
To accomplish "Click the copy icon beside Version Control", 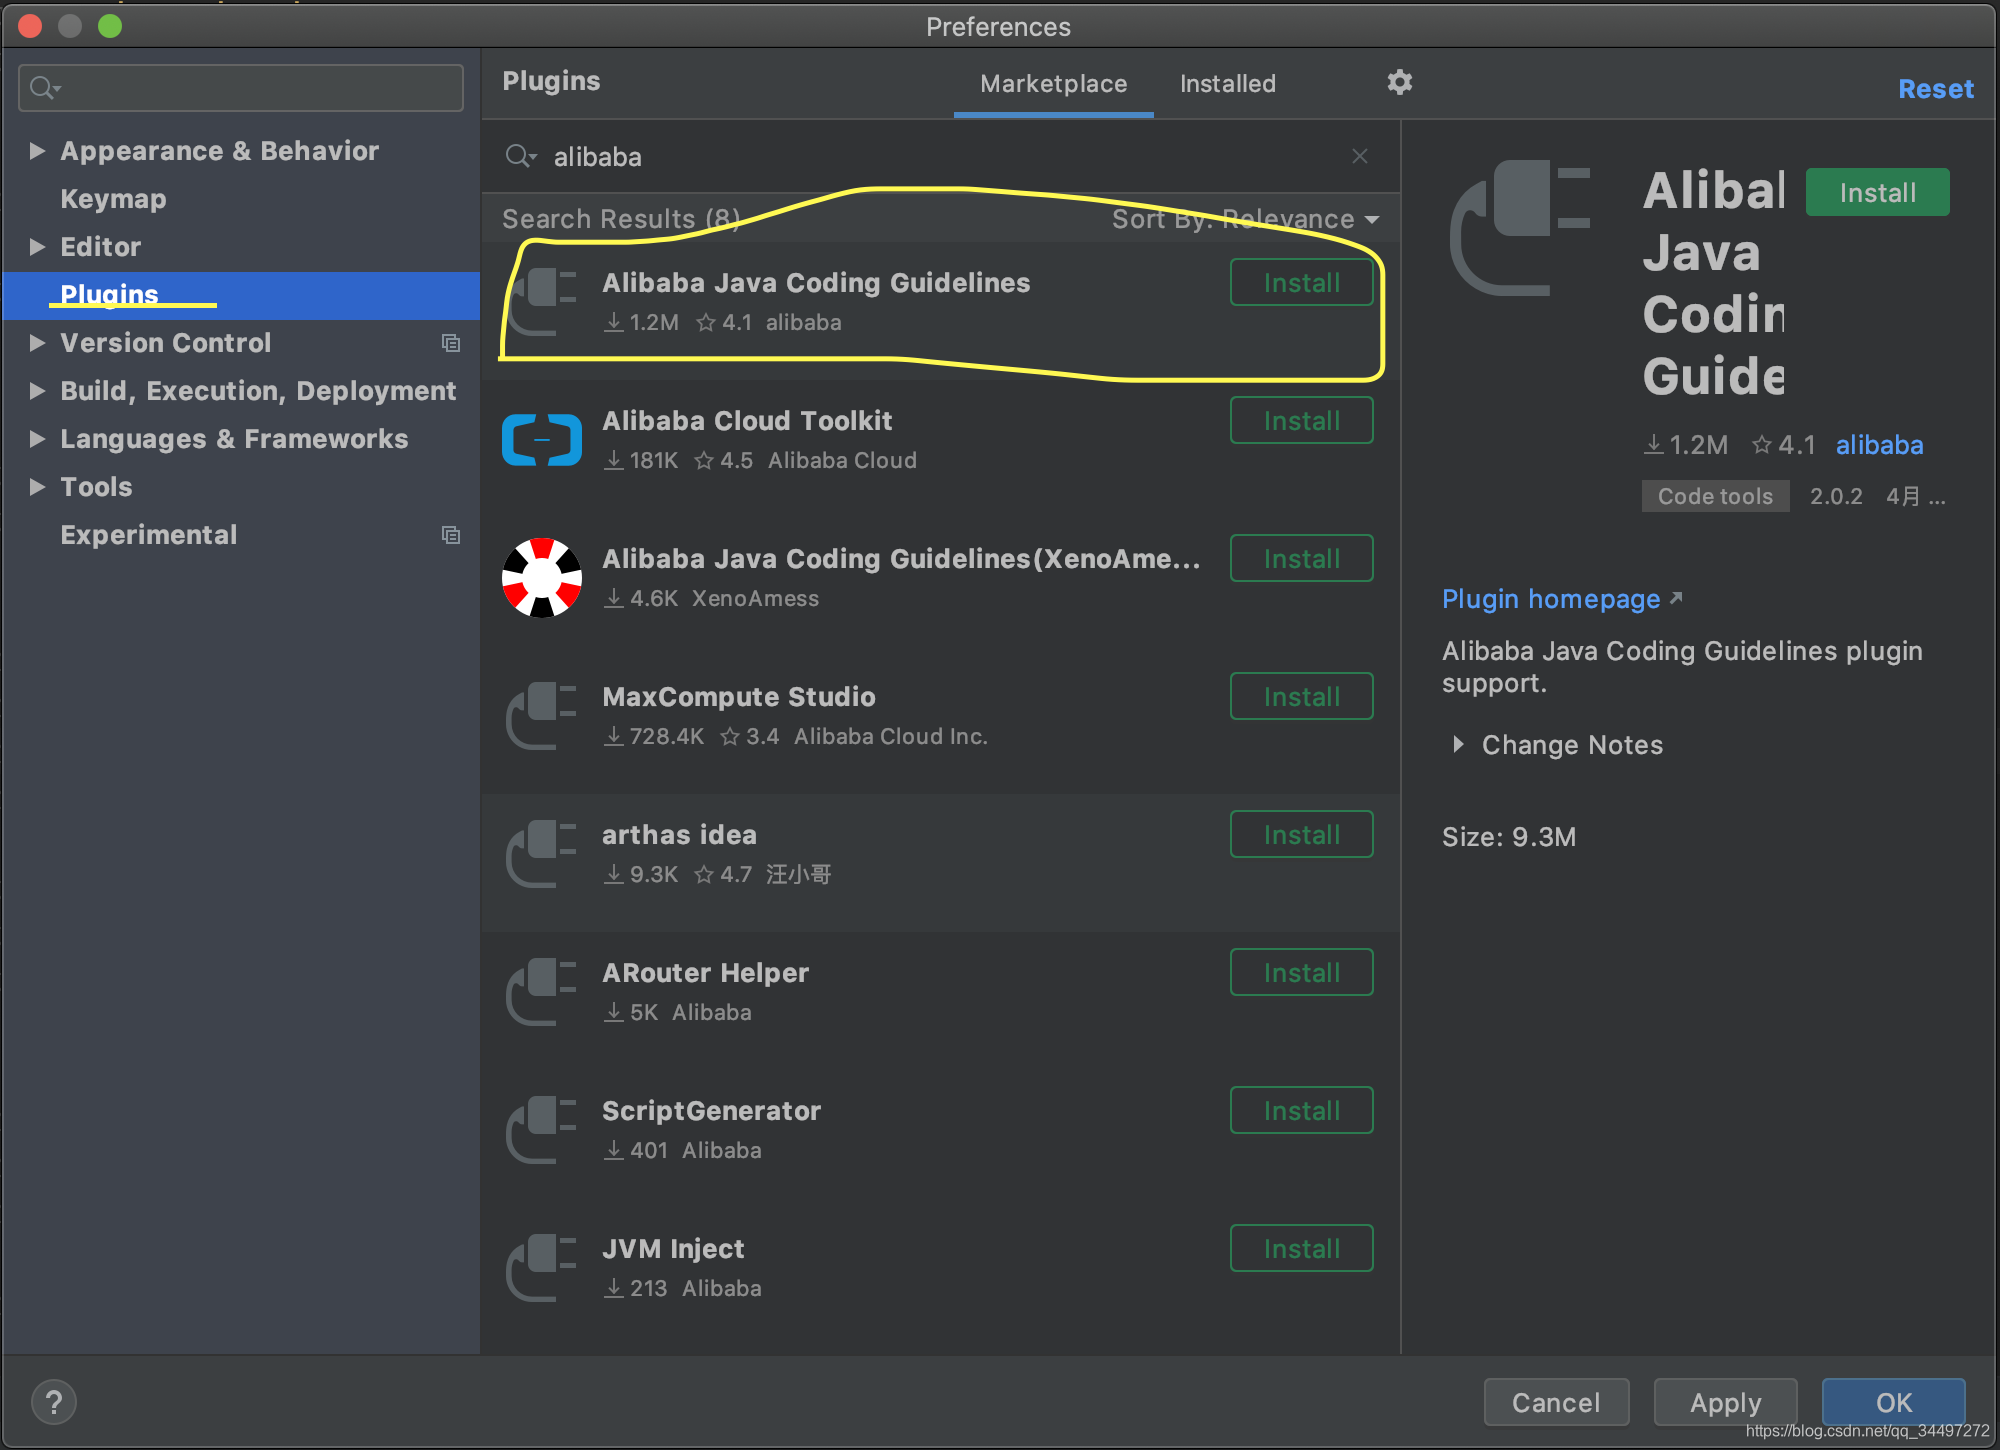I will tap(451, 343).
